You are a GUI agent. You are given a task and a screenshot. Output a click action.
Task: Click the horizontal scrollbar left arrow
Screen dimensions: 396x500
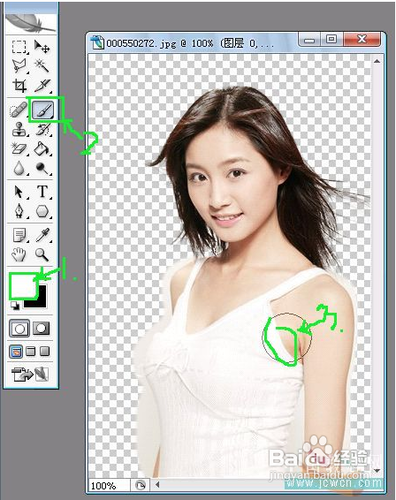click(x=157, y=485)
